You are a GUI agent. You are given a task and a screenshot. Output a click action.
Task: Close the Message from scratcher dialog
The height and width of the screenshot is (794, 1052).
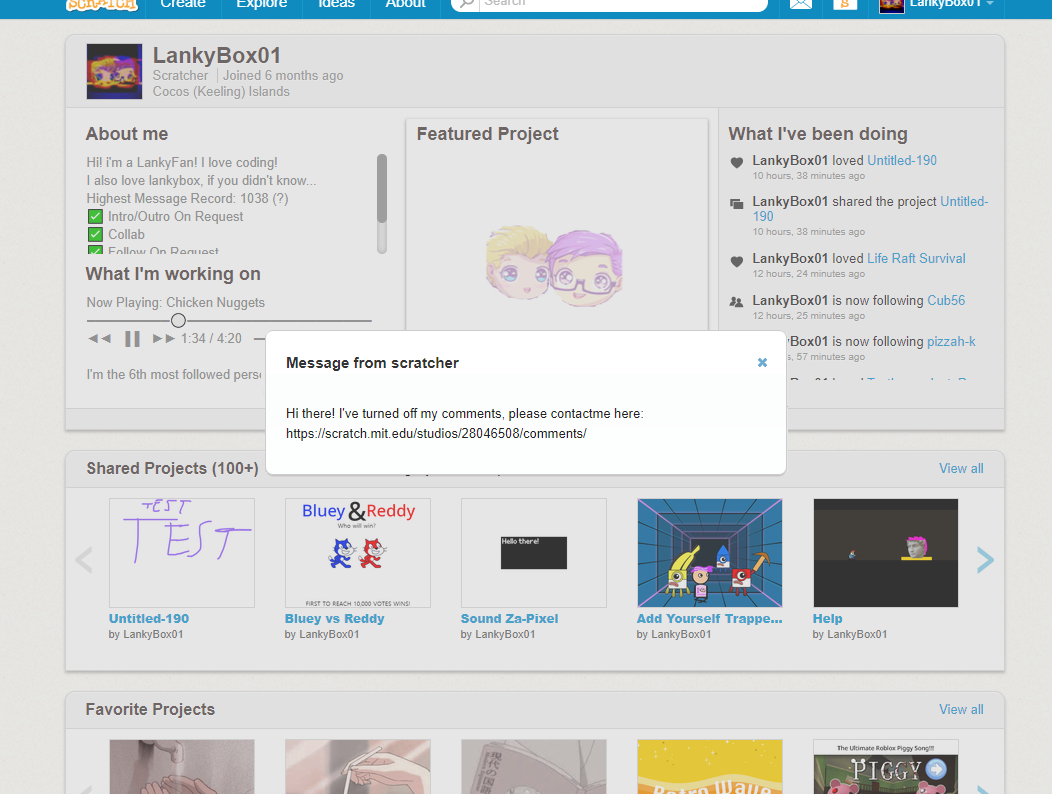[762, 362]
